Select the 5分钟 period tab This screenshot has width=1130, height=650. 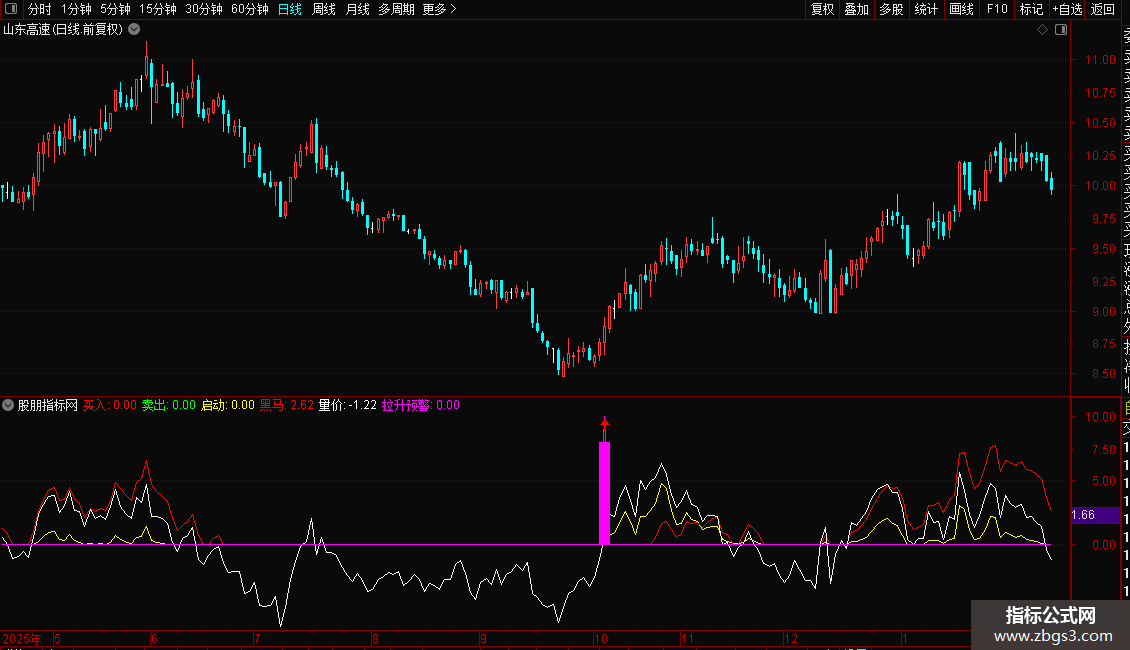click(x=115, y=10)
